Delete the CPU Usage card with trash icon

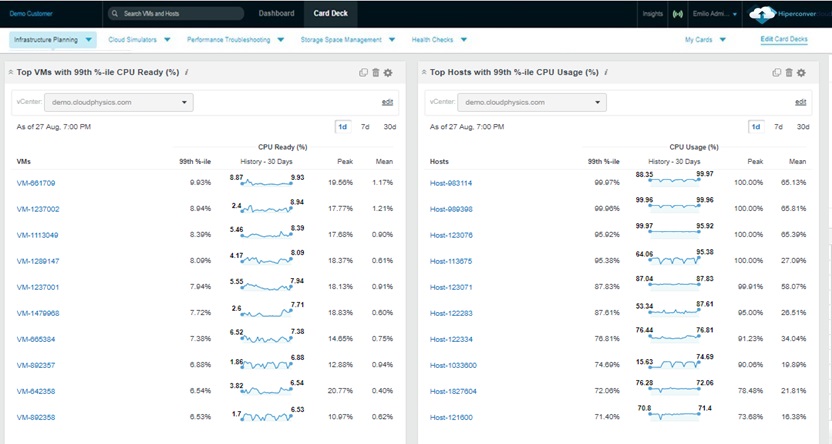click(788, 73)
